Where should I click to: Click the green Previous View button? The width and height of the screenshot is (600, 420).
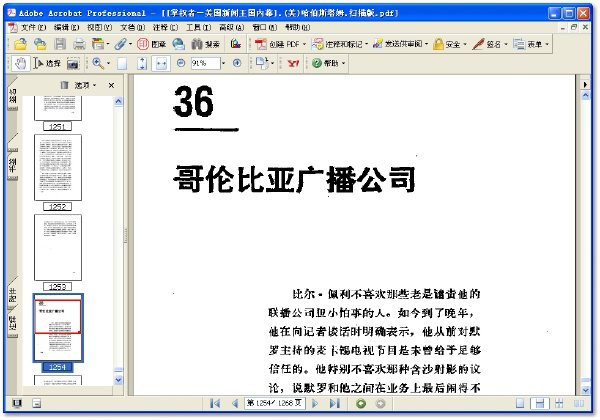coord(361,404)
